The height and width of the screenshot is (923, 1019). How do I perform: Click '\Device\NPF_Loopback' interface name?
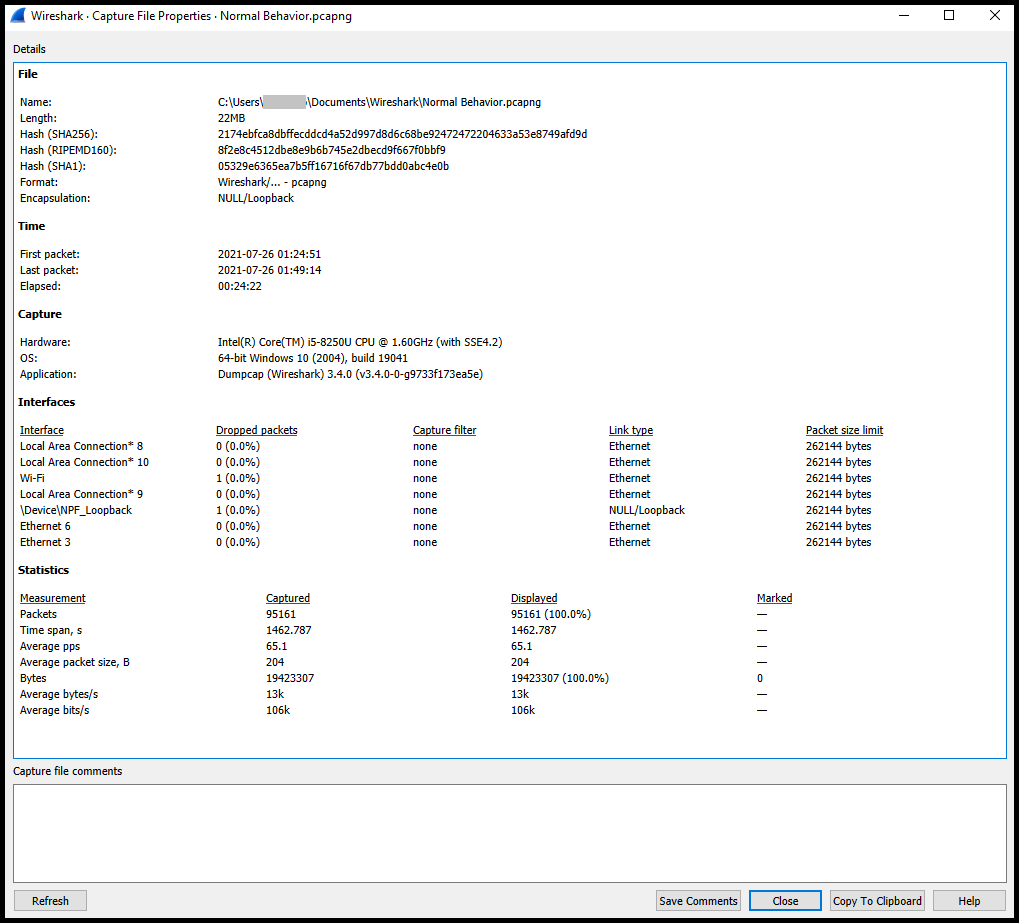click(x=75, y=510)
